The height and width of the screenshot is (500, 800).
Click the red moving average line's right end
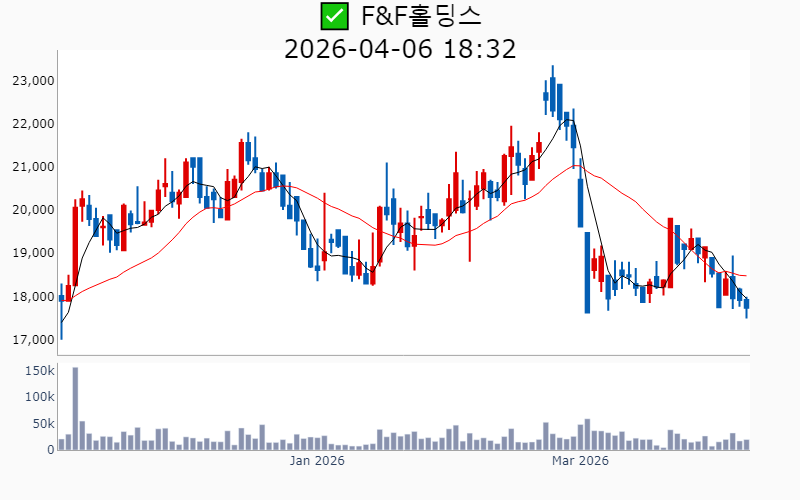pos(745,276)
